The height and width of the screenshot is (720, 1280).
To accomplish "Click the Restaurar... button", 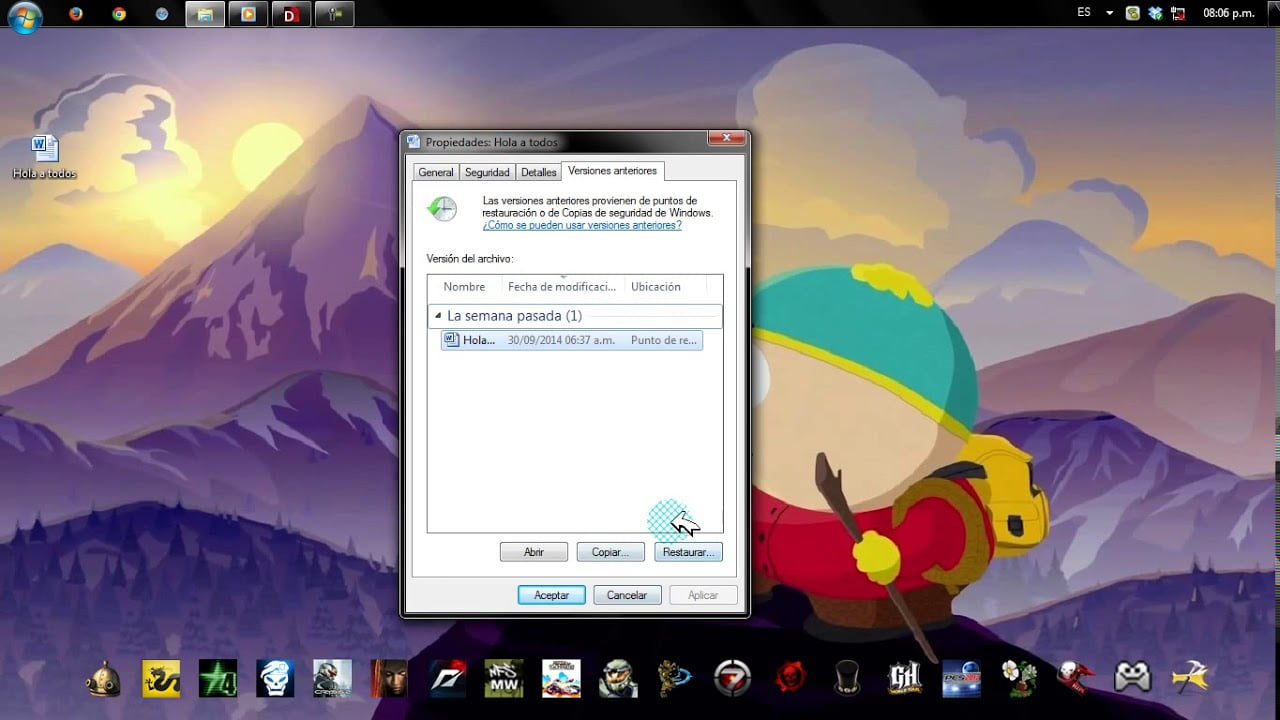I will 688,552.
